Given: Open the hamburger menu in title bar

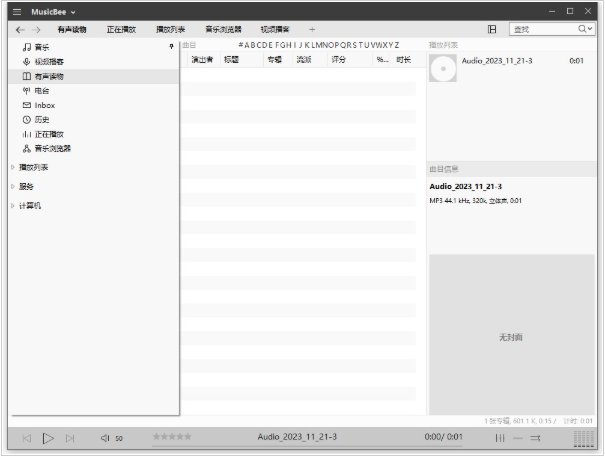Looking at the screenshot, I should point(17,12).
